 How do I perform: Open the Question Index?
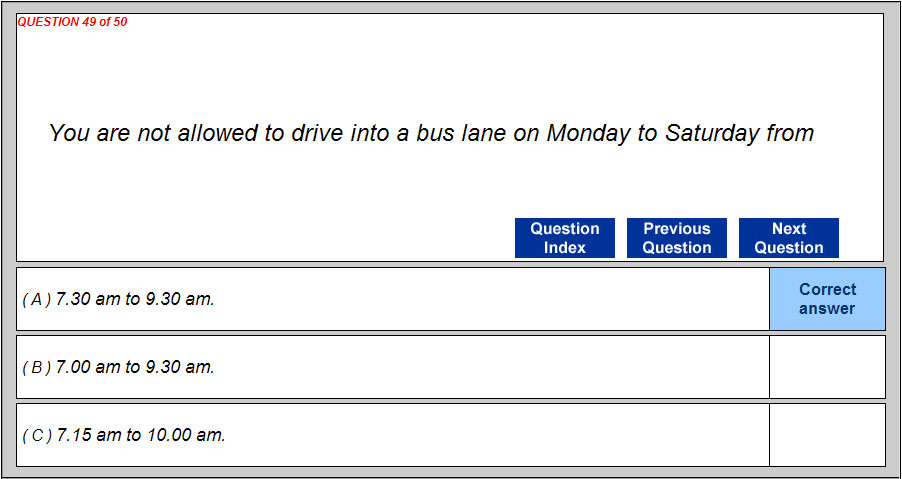(x=565, y=238)
